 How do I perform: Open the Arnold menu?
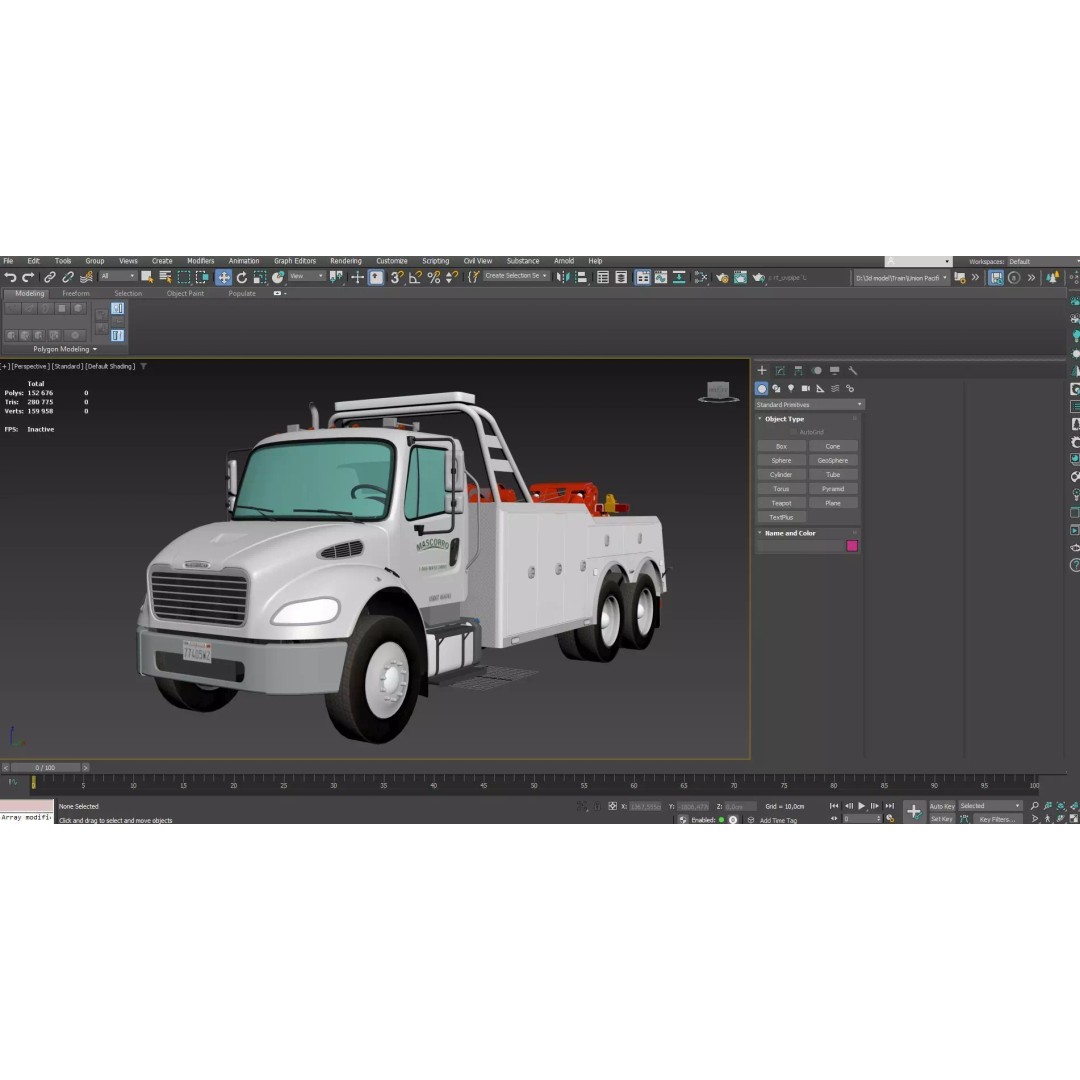click(564, 261)
